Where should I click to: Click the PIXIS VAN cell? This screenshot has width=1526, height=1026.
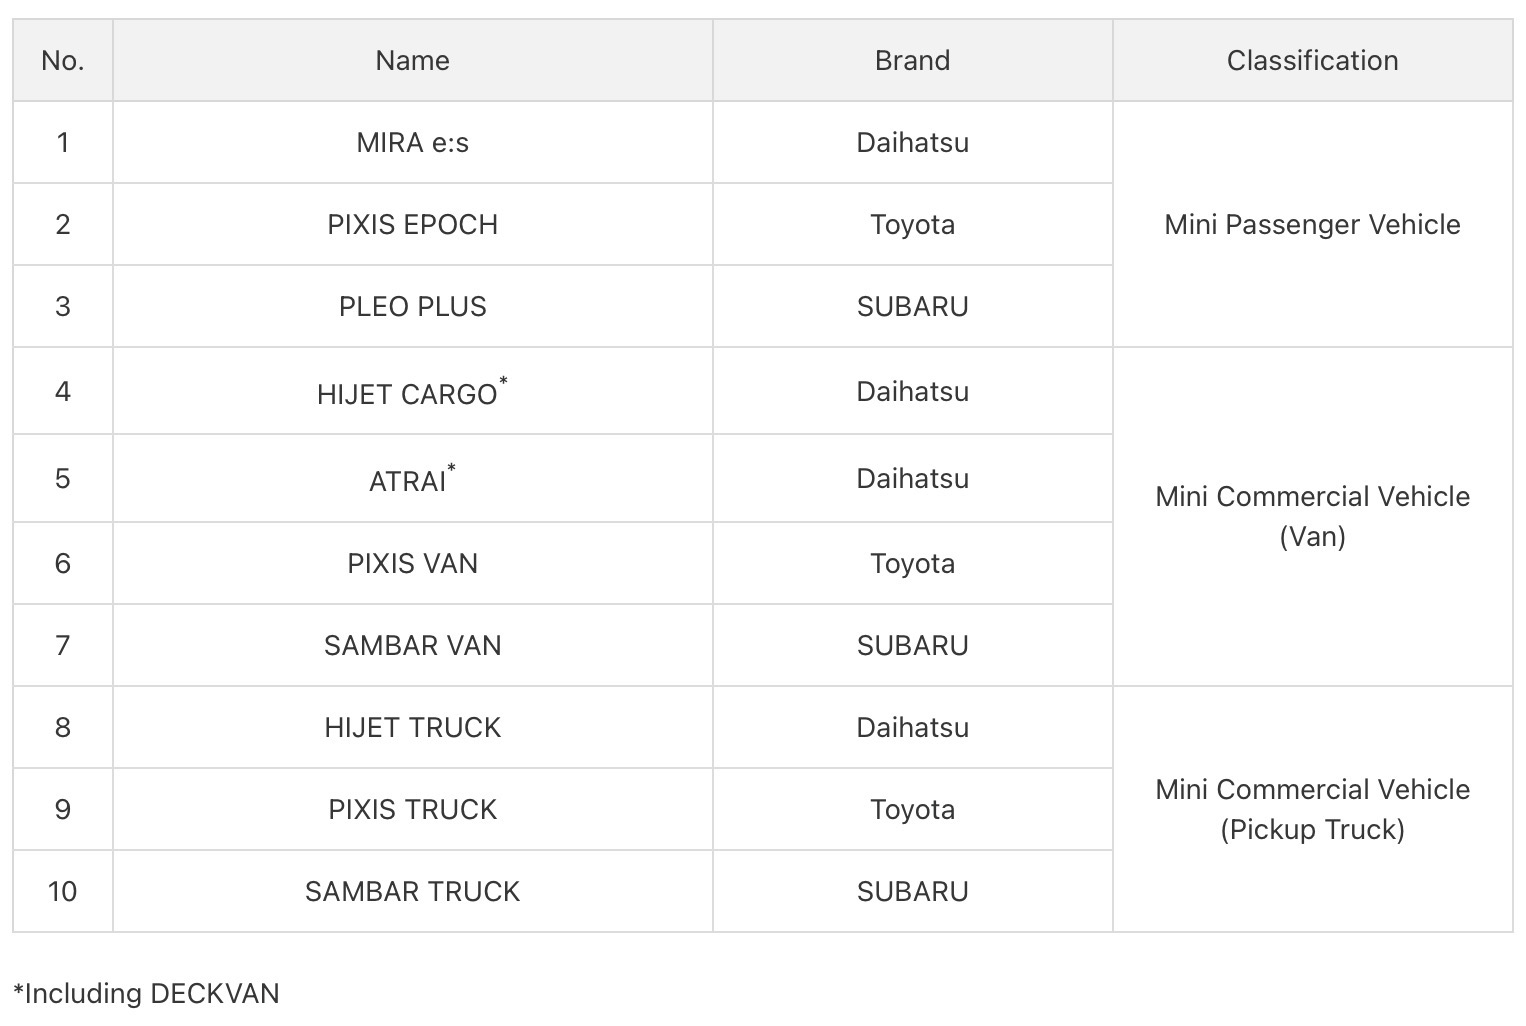(412, 563)
